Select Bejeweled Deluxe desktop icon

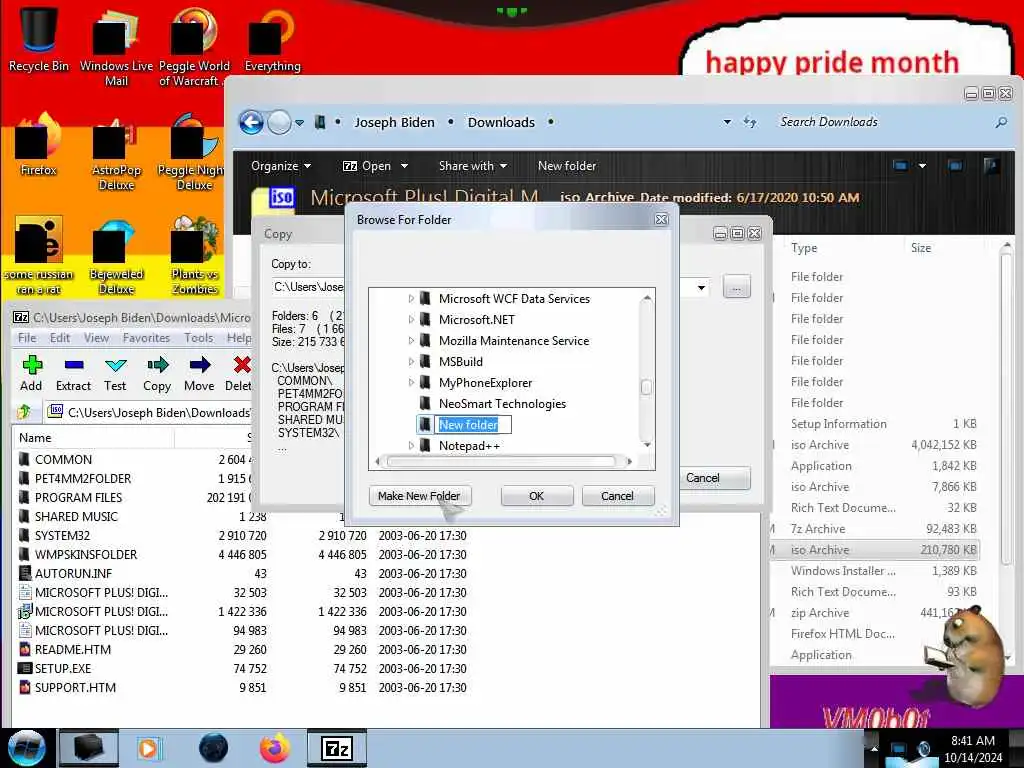(x=116, y=257)
